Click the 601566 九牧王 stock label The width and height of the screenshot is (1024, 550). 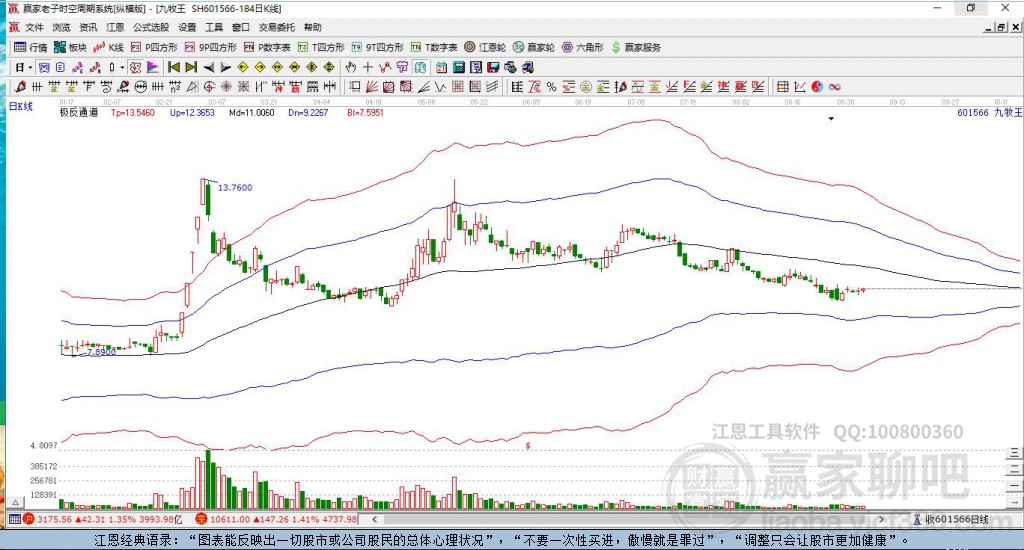tap(989, 112)
